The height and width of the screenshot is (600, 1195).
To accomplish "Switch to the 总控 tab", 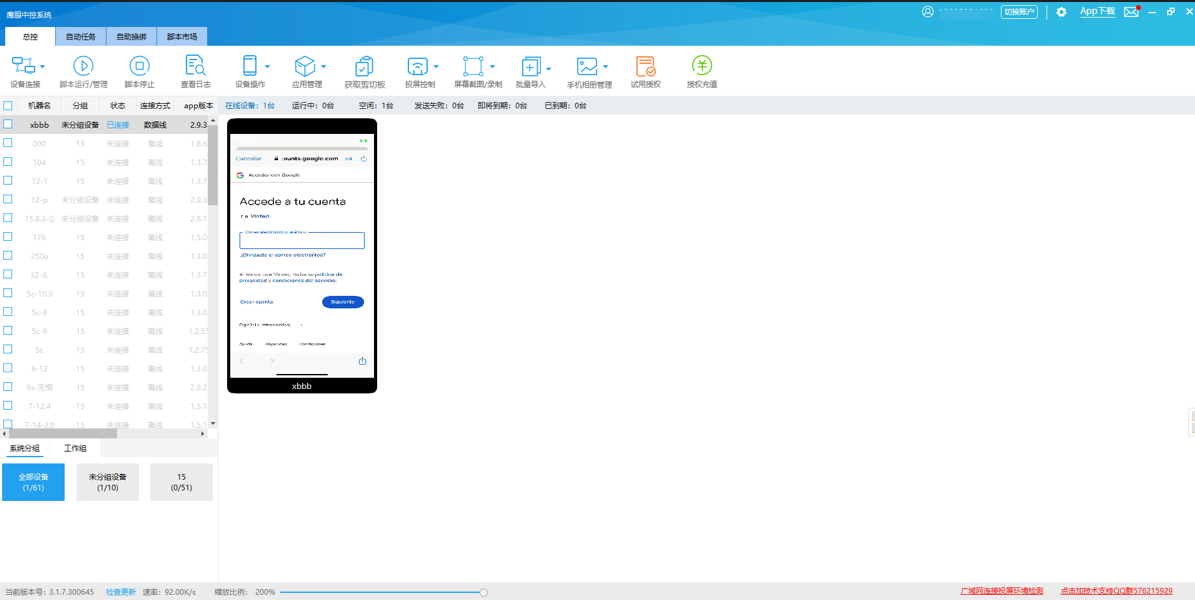I will (x=30, y=37).
